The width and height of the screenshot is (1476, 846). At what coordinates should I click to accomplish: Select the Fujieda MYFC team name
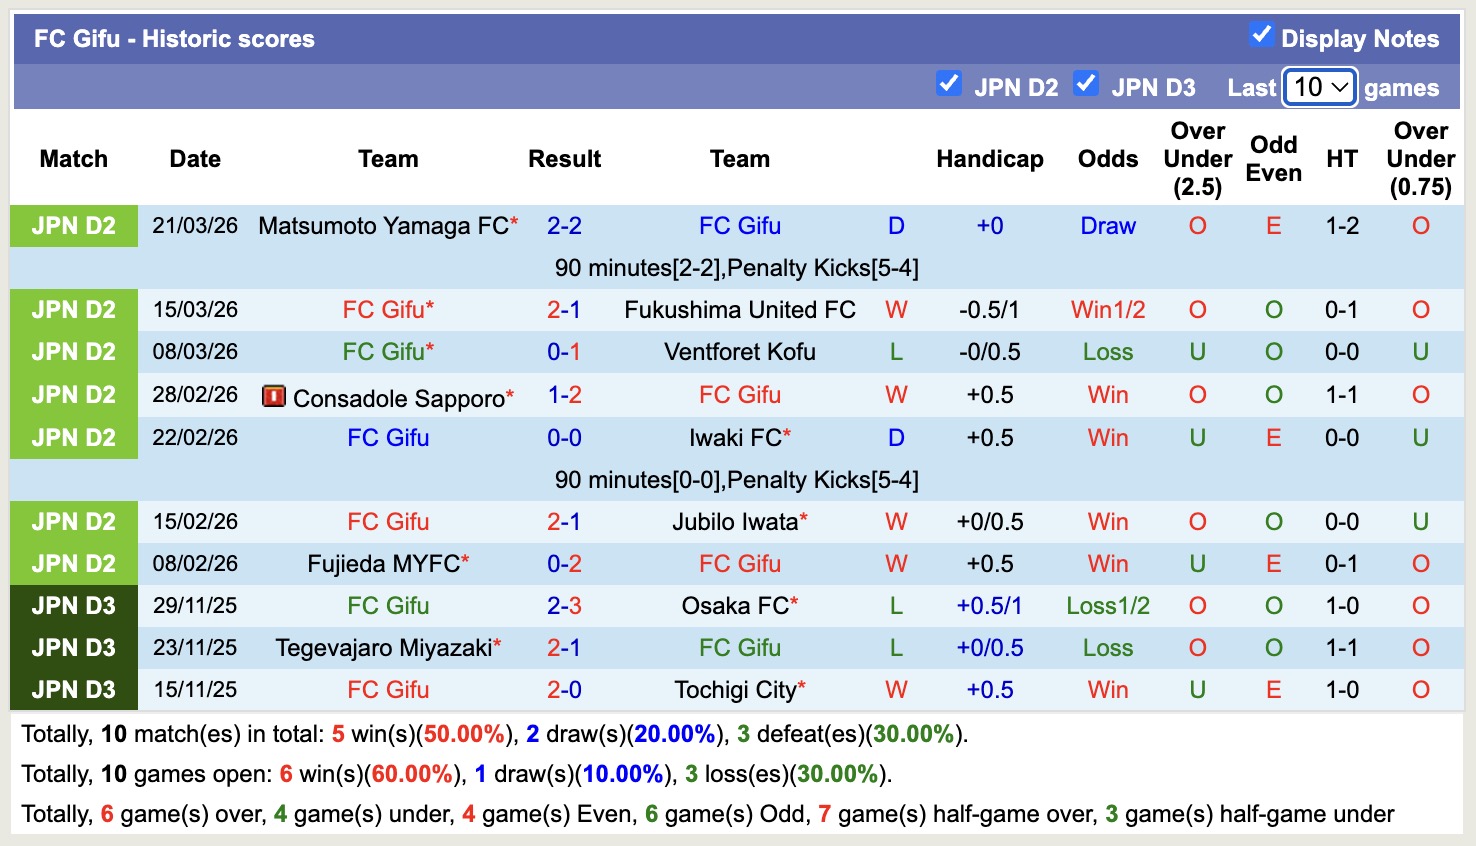click(x=383, y=564)
